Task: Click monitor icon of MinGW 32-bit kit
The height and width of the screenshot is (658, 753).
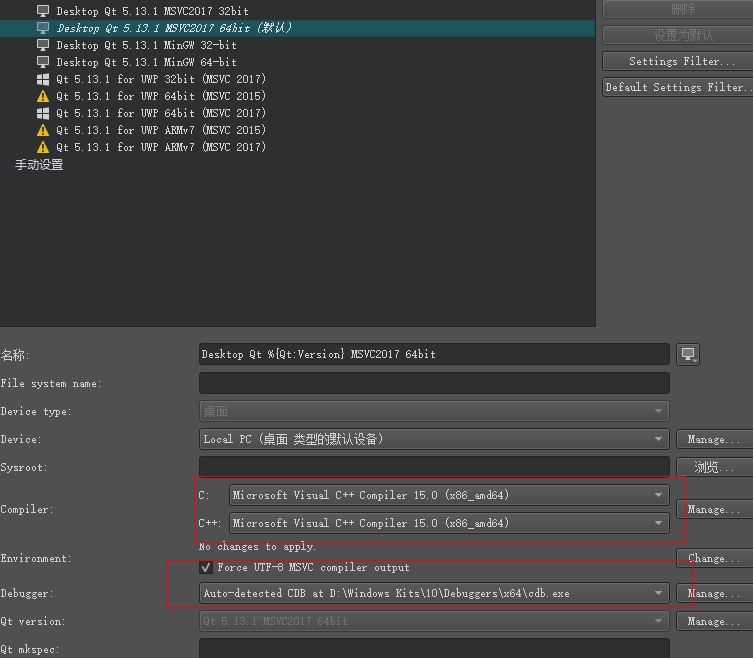Action: 43,45
